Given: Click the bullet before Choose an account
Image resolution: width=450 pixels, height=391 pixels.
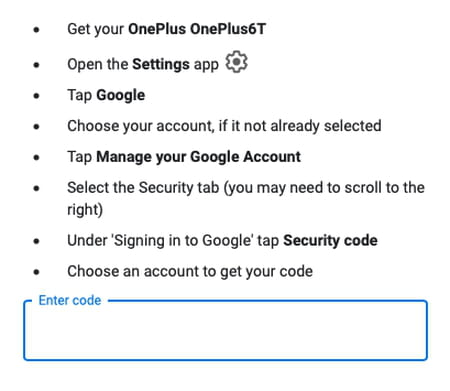Looking at the screenshot, I should tap(36, 272).
